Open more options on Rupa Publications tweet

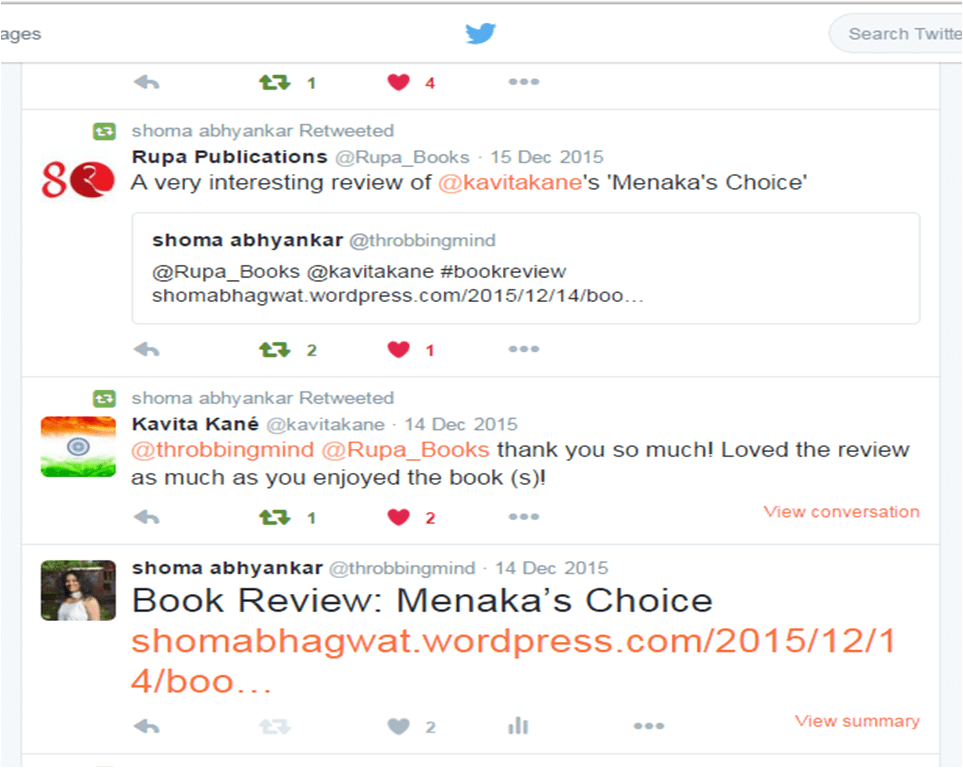(524, 349)
